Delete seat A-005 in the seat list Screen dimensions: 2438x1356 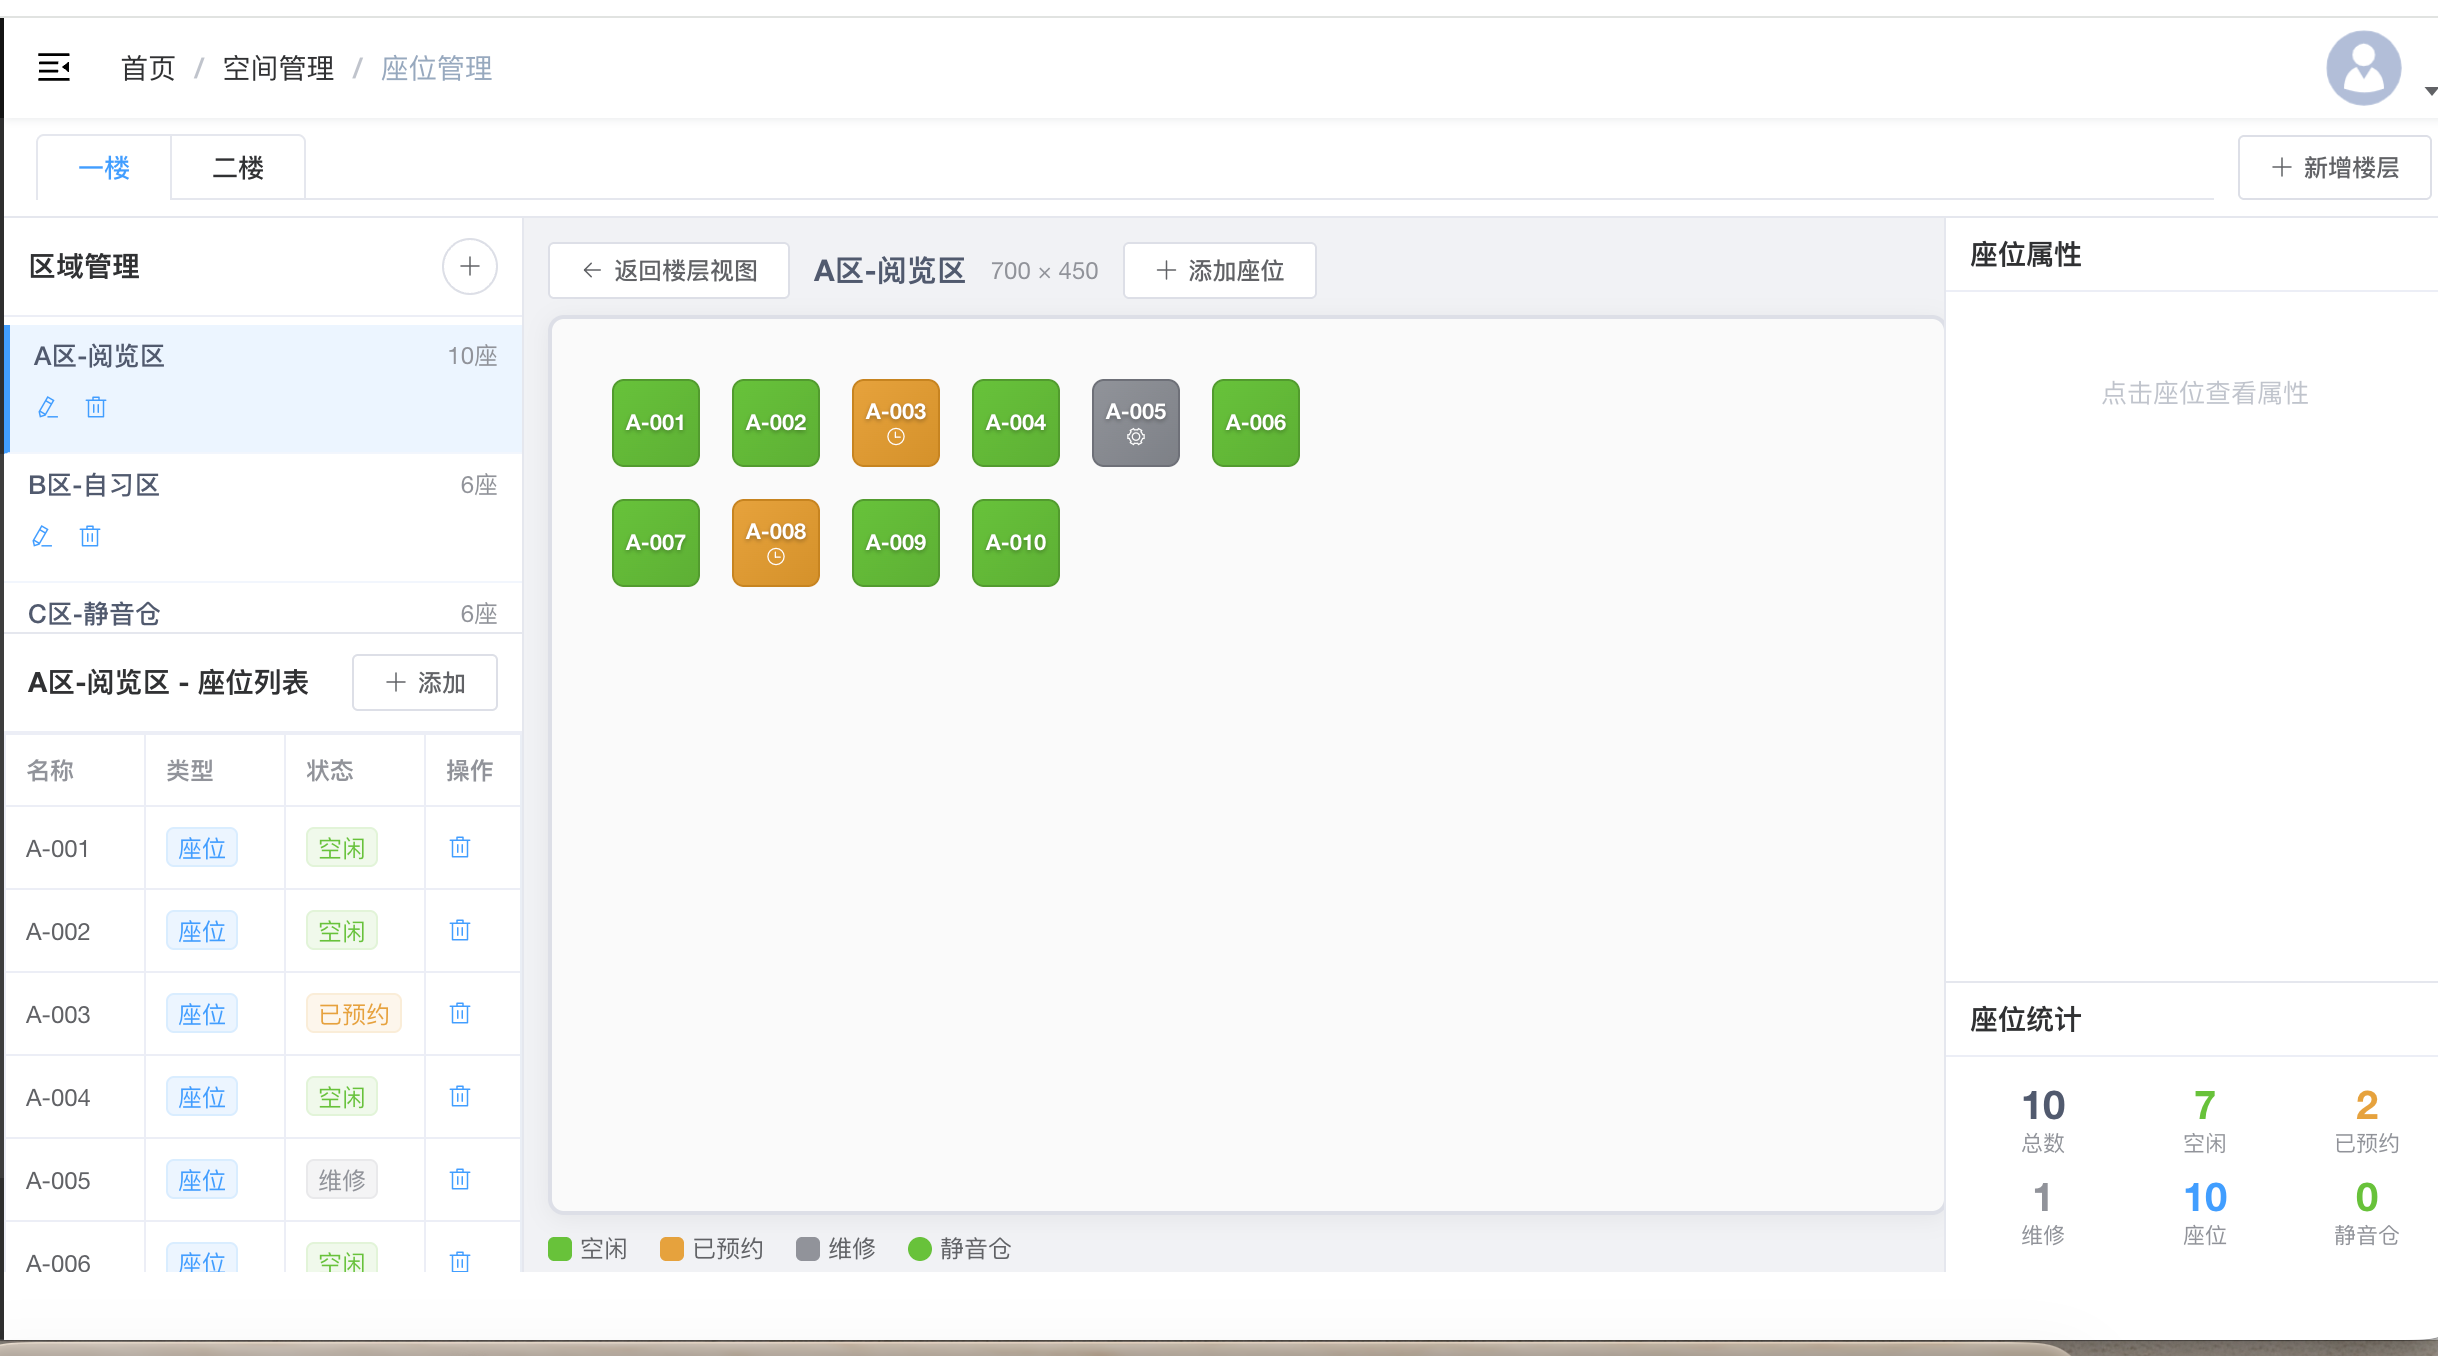coord(460,1180)
